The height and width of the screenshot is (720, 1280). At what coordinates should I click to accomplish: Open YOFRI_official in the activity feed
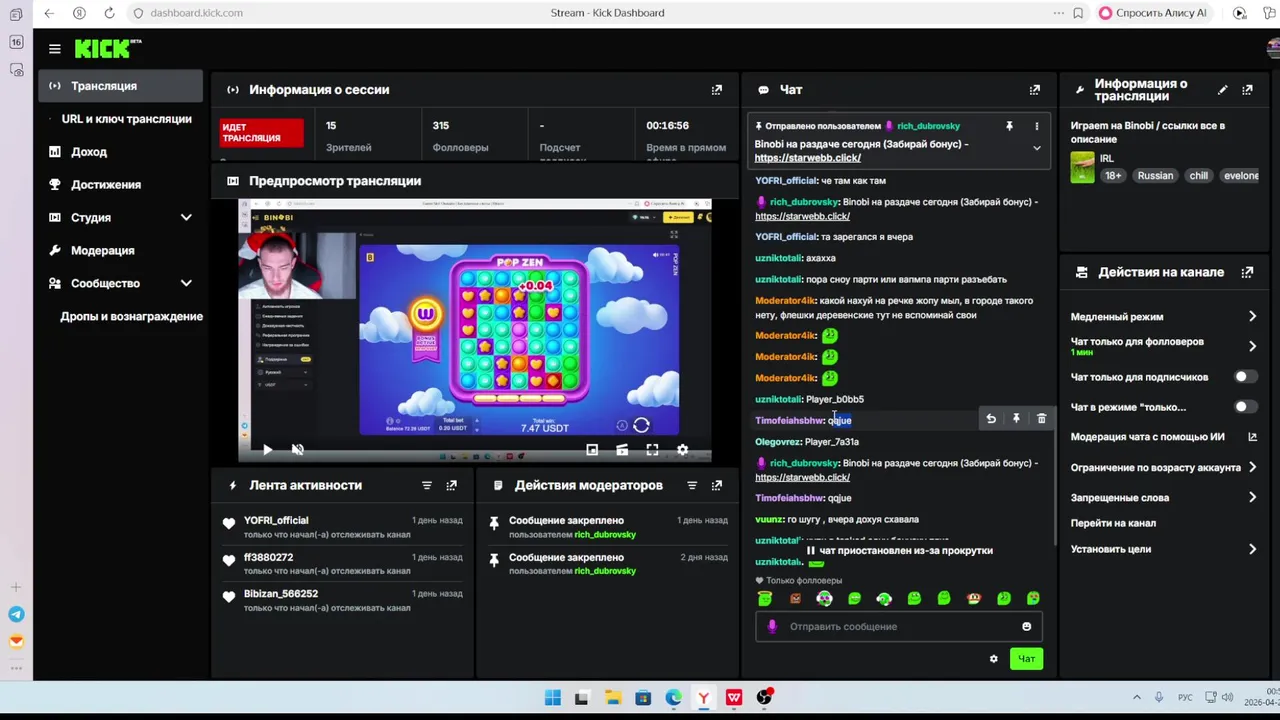pos(276,520)
